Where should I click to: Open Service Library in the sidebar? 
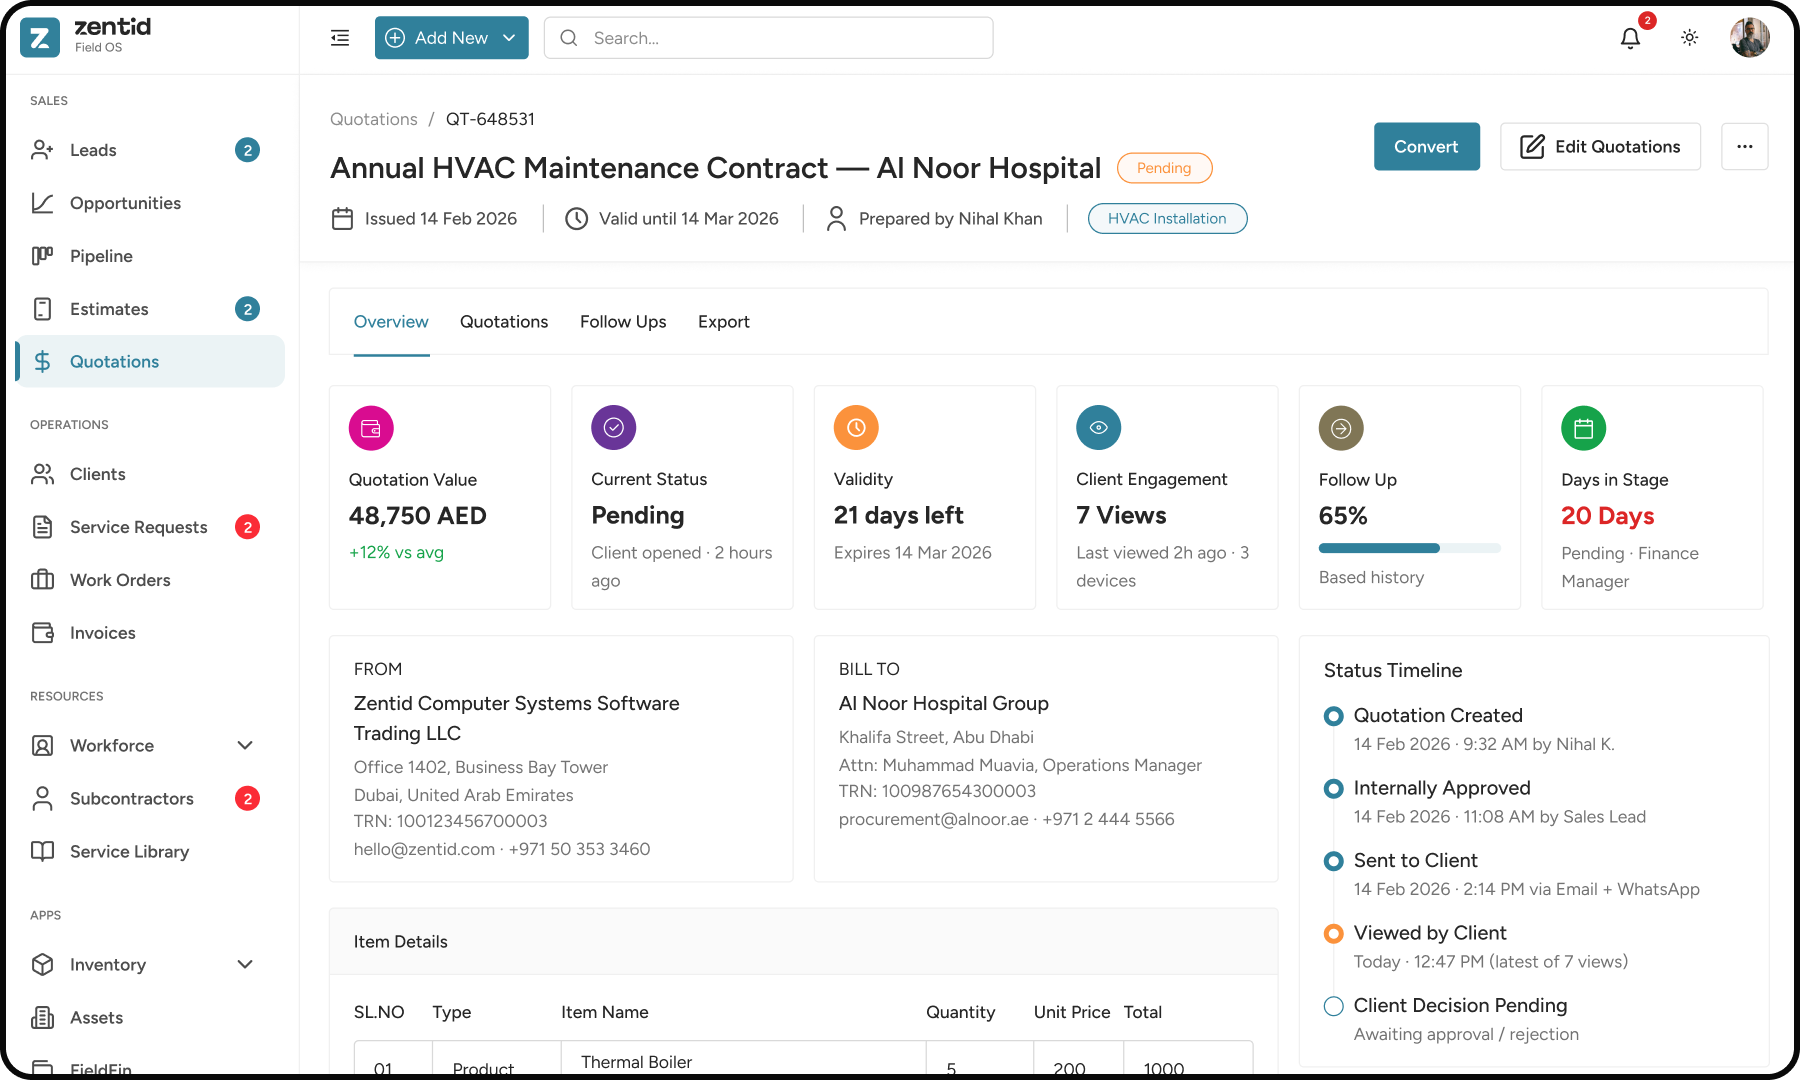[150, 851]
